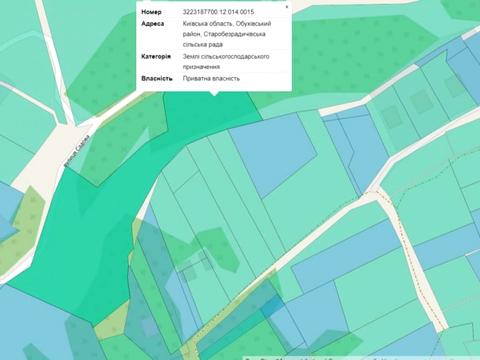Image resolution: width=480 pixels, height=360 pixels.
Task: Close the parcel info popup
Action: (287, 6)
